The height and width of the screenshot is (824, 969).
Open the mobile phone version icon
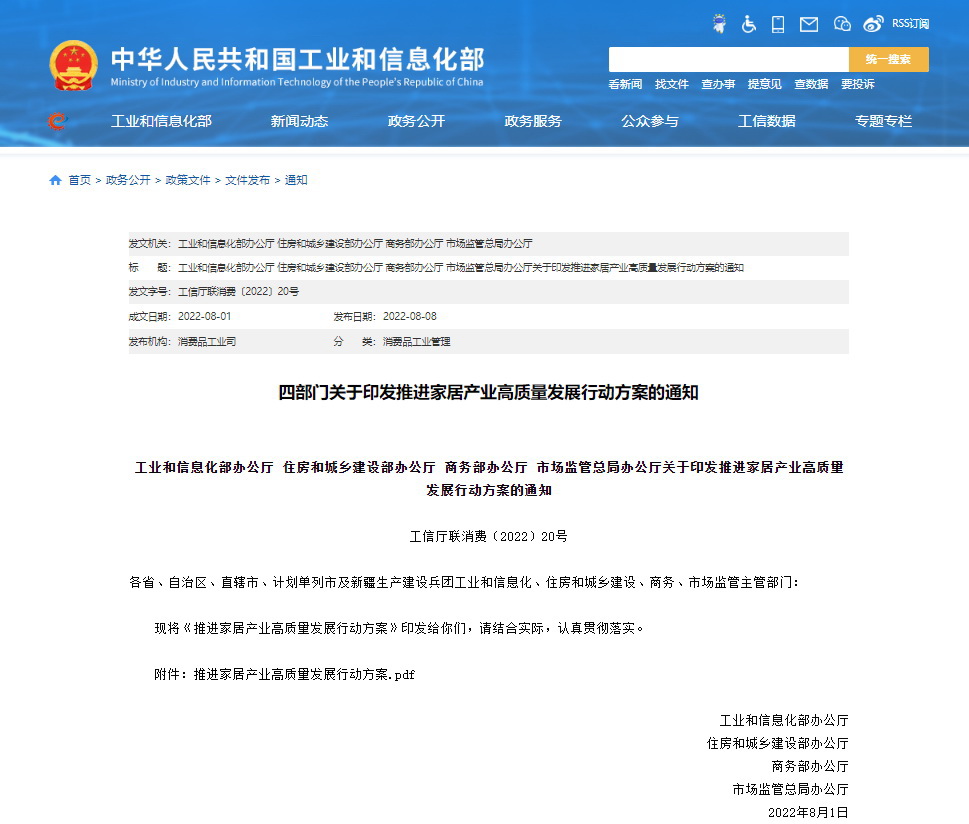tap(778, 24)
